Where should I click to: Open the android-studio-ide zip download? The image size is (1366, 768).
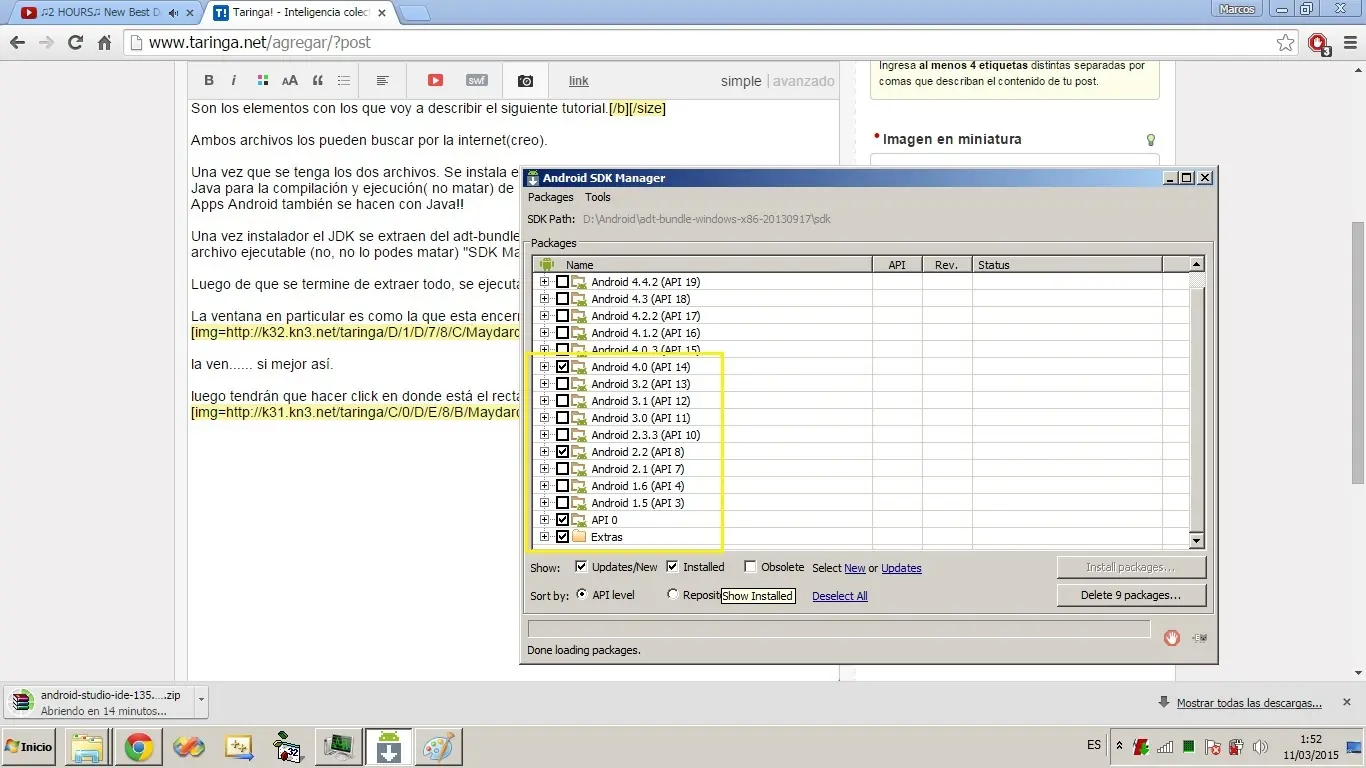[x=100, y=703]
